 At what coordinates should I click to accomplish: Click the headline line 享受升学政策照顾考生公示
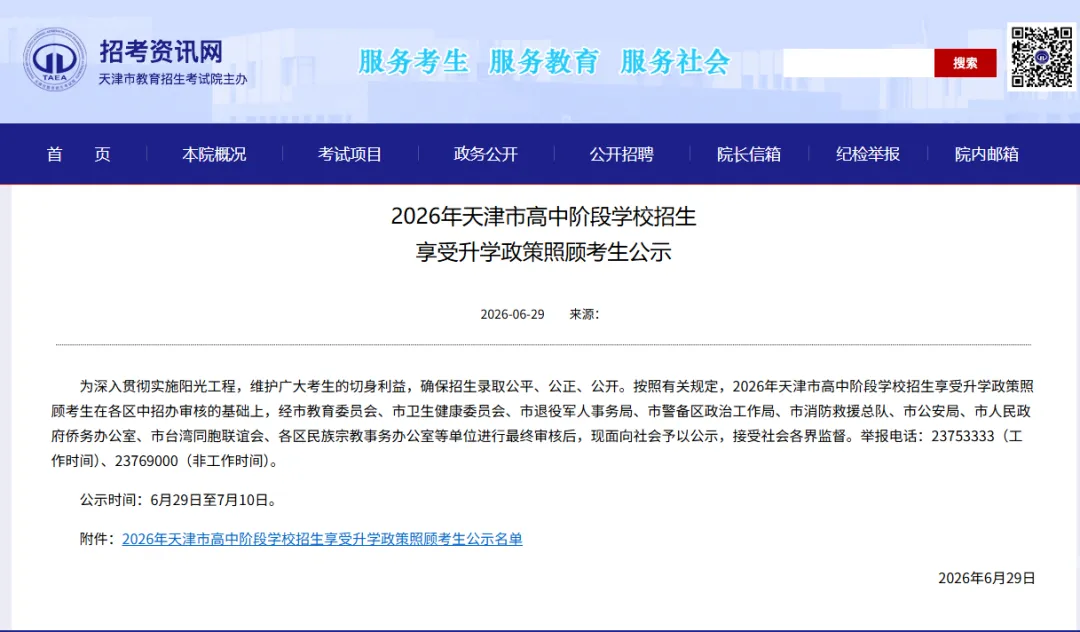(x=543, y=252)
